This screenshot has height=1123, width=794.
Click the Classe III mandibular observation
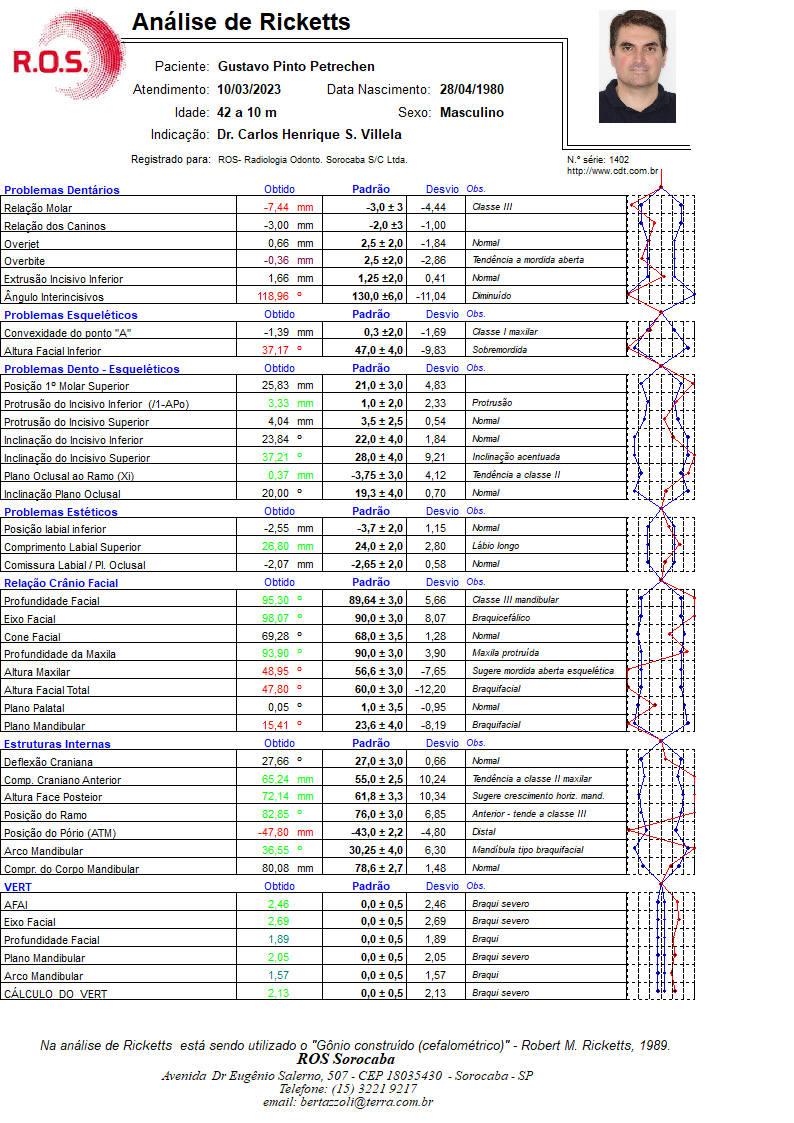point(515,599)
